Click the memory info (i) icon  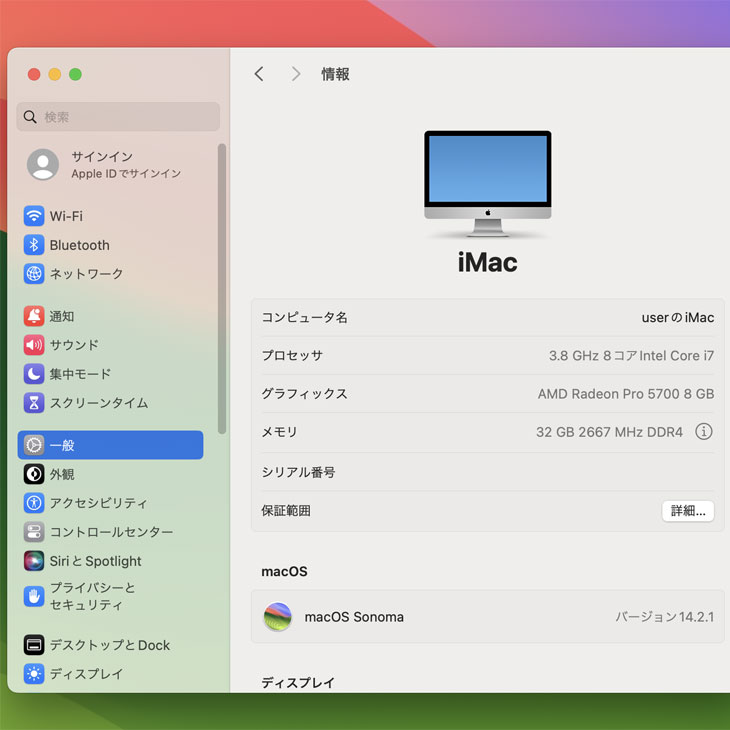coord(703,432)
